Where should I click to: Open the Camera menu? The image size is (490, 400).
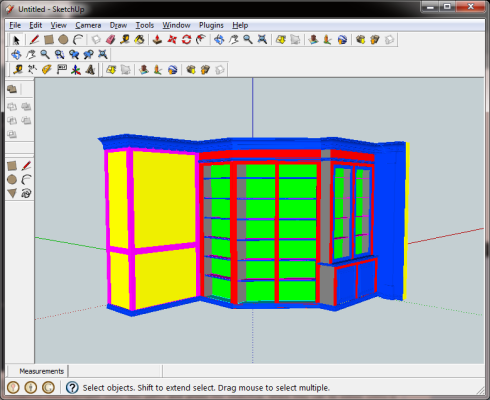(88, 25)
